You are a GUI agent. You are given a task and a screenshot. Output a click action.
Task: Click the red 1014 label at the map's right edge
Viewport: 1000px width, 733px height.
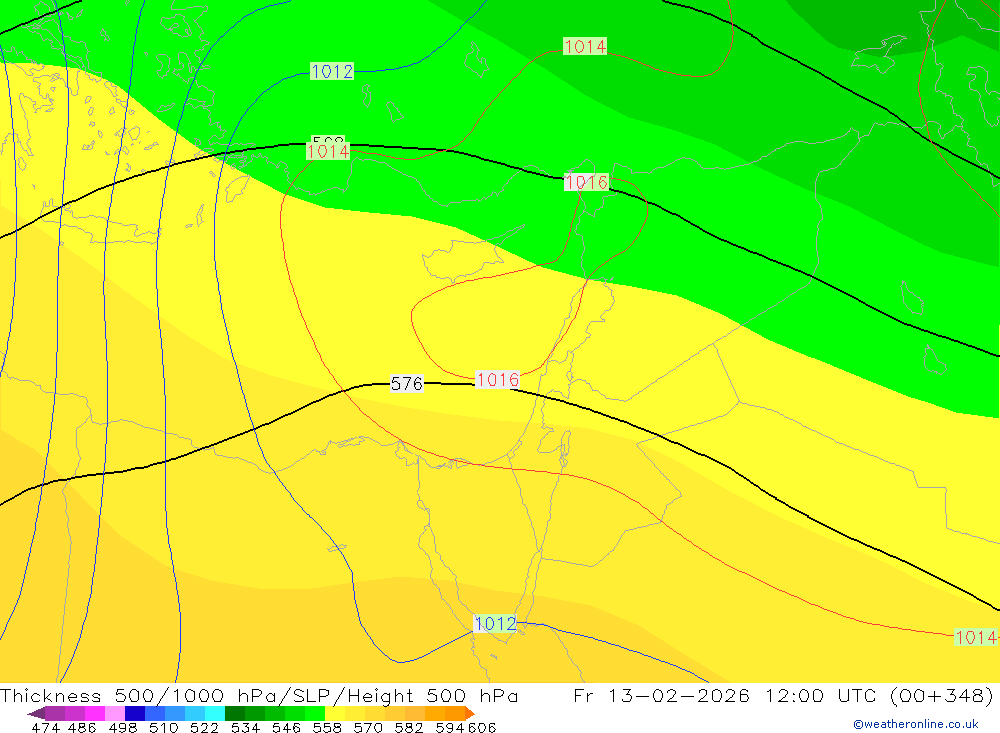coord(976,637)
